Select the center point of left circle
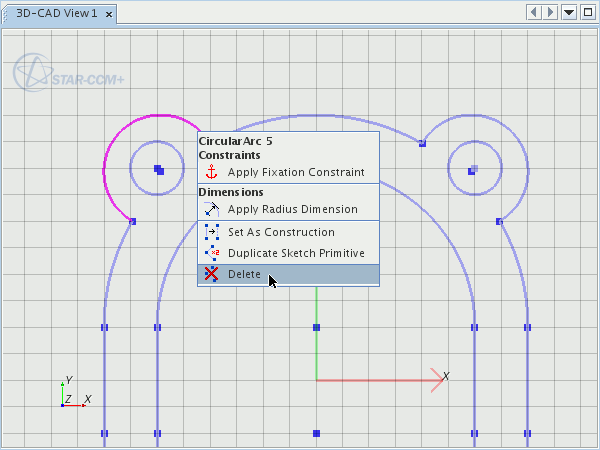 158,170
